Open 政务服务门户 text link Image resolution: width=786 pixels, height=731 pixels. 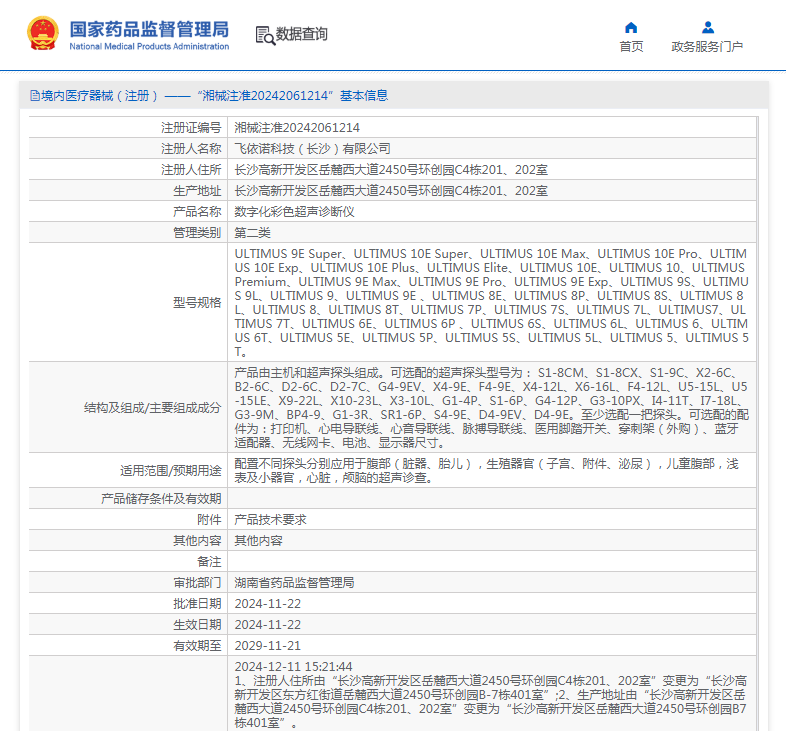coord(707,47)
